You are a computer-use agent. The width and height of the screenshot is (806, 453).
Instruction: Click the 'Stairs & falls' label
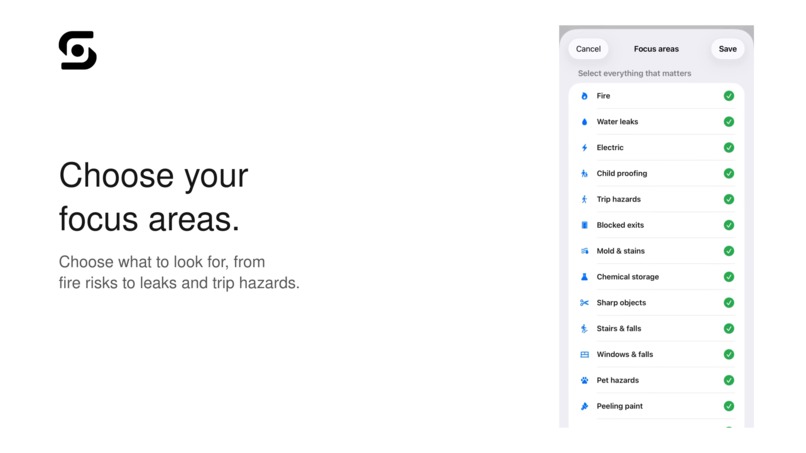(618, 329)
